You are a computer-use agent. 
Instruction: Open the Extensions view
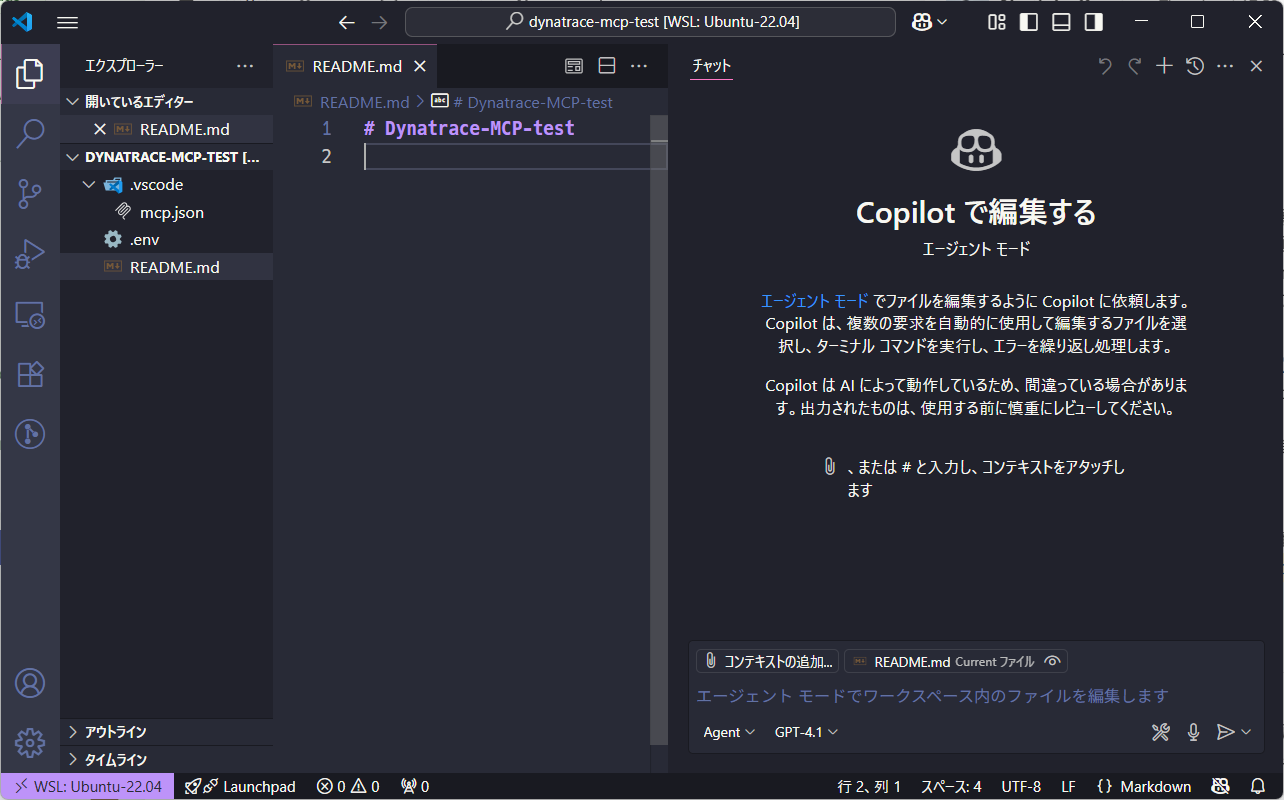30,374
